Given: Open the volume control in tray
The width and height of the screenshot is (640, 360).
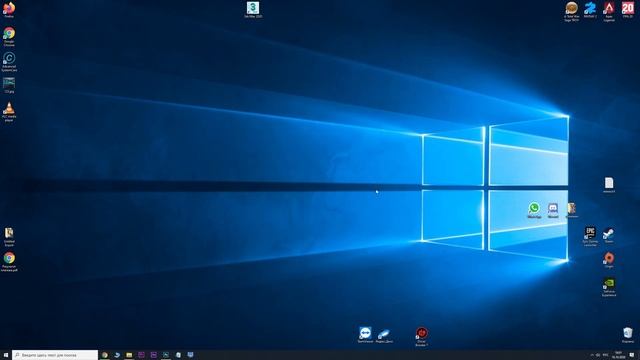Looking at the screenshot, I should pos(598,355).
